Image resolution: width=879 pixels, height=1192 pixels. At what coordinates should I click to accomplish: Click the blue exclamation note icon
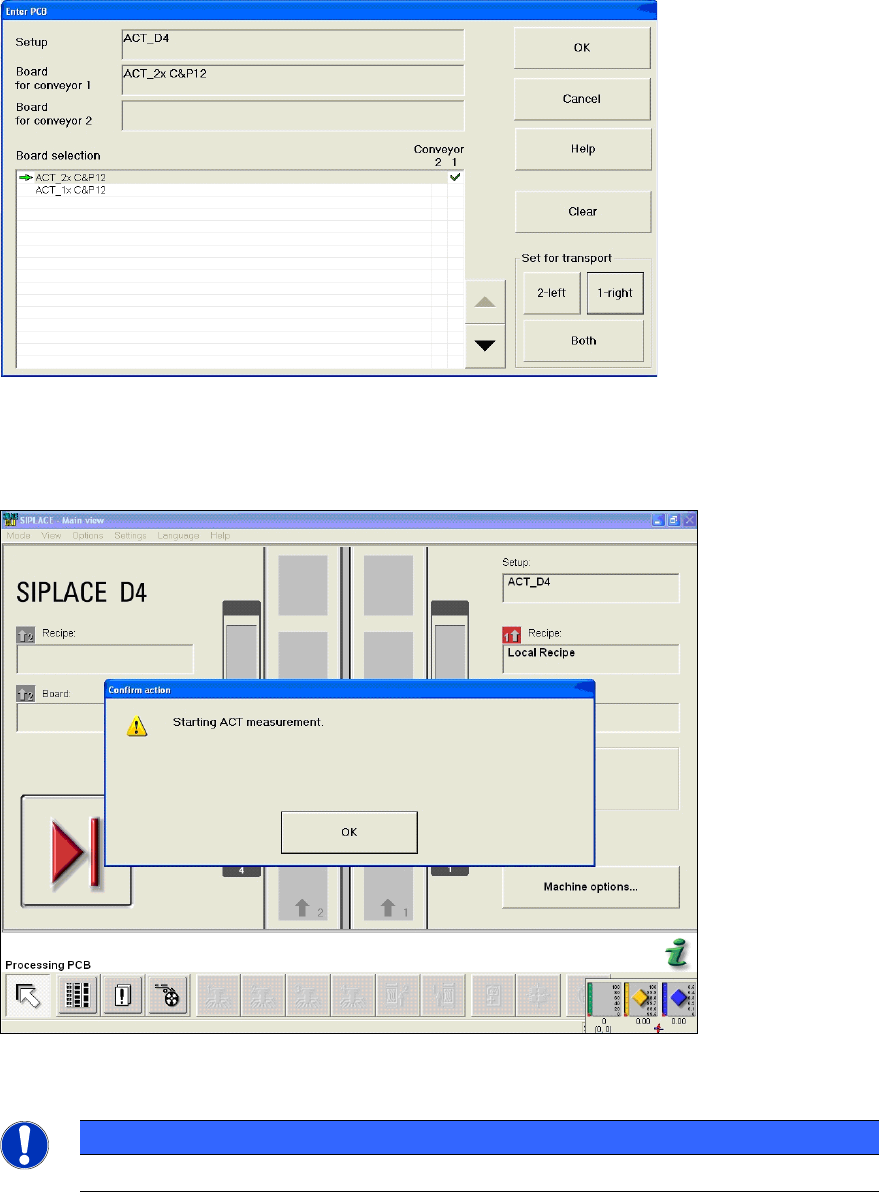25,1145
